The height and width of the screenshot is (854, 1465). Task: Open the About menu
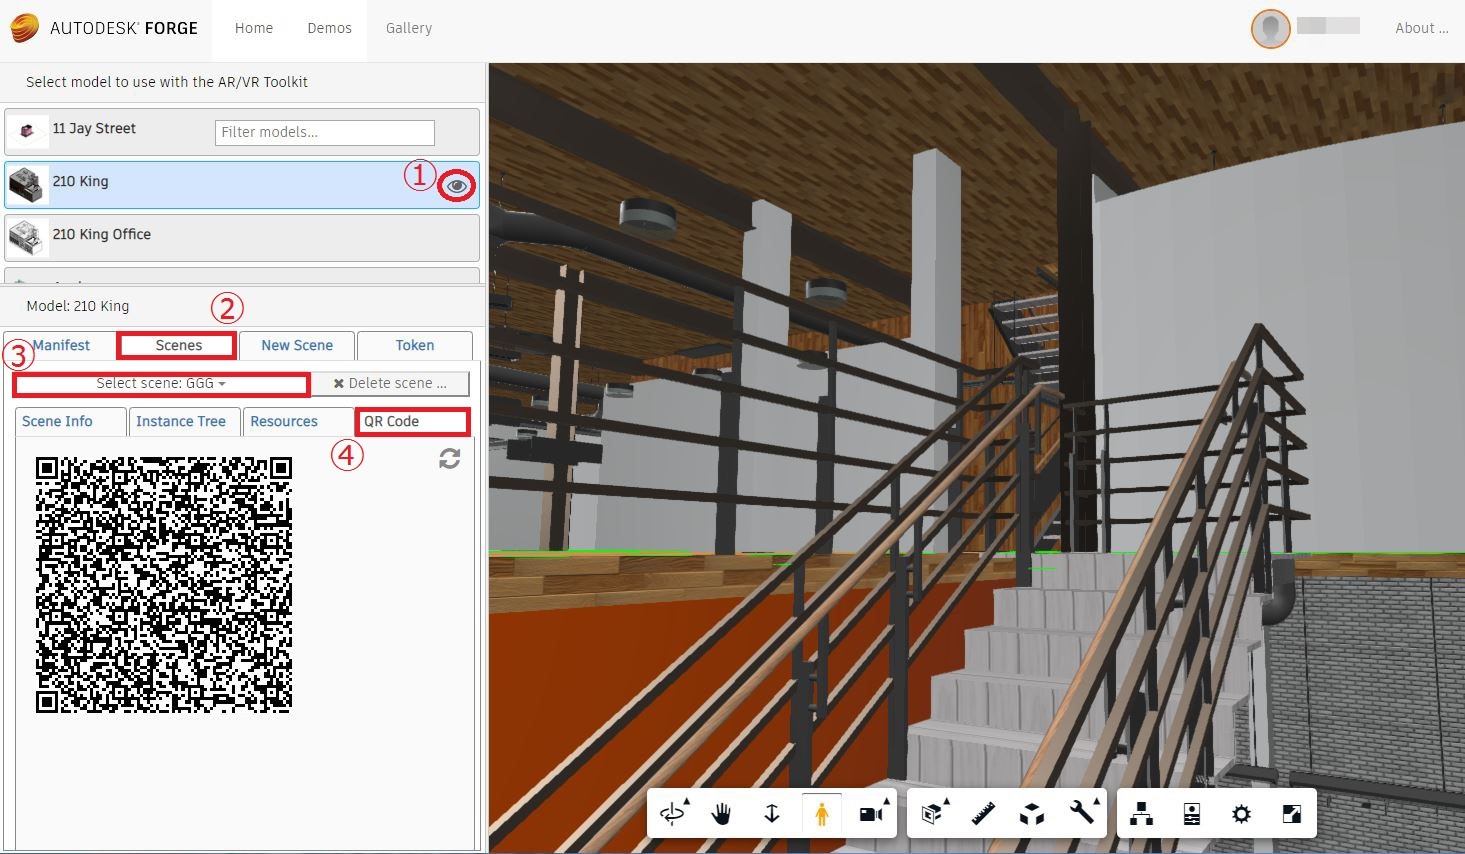pyautogui.click(x=1421, y=28)
